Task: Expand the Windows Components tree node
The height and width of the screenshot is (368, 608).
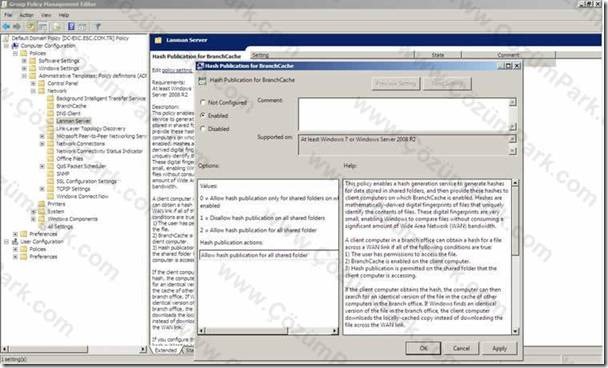Action: pos(33,219)
